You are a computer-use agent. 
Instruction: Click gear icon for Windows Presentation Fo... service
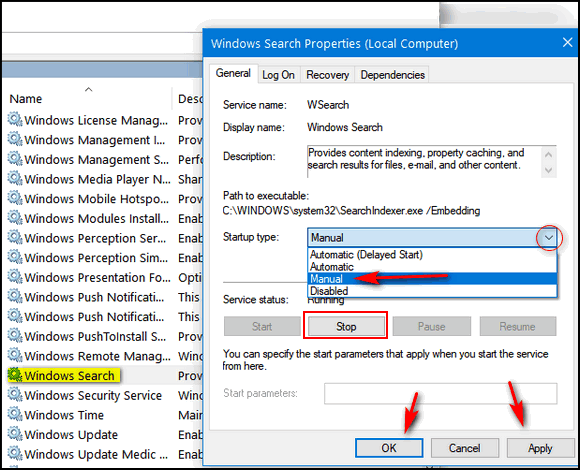click(x=15, y=277)
